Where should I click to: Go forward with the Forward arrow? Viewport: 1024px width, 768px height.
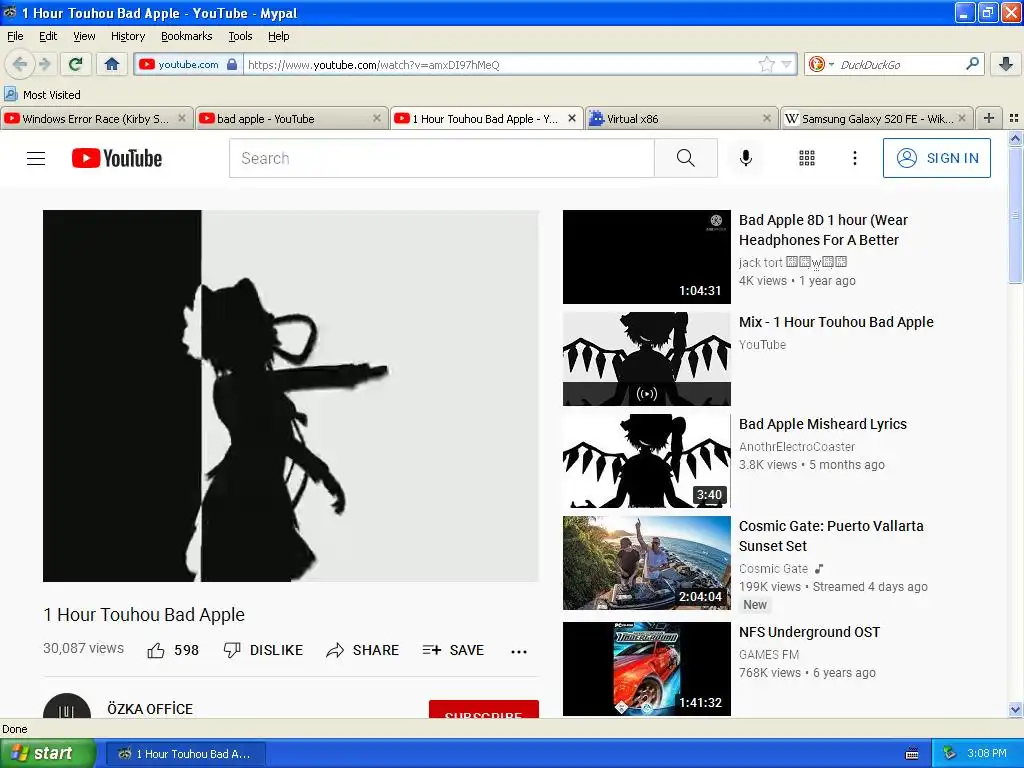(45, 64)
